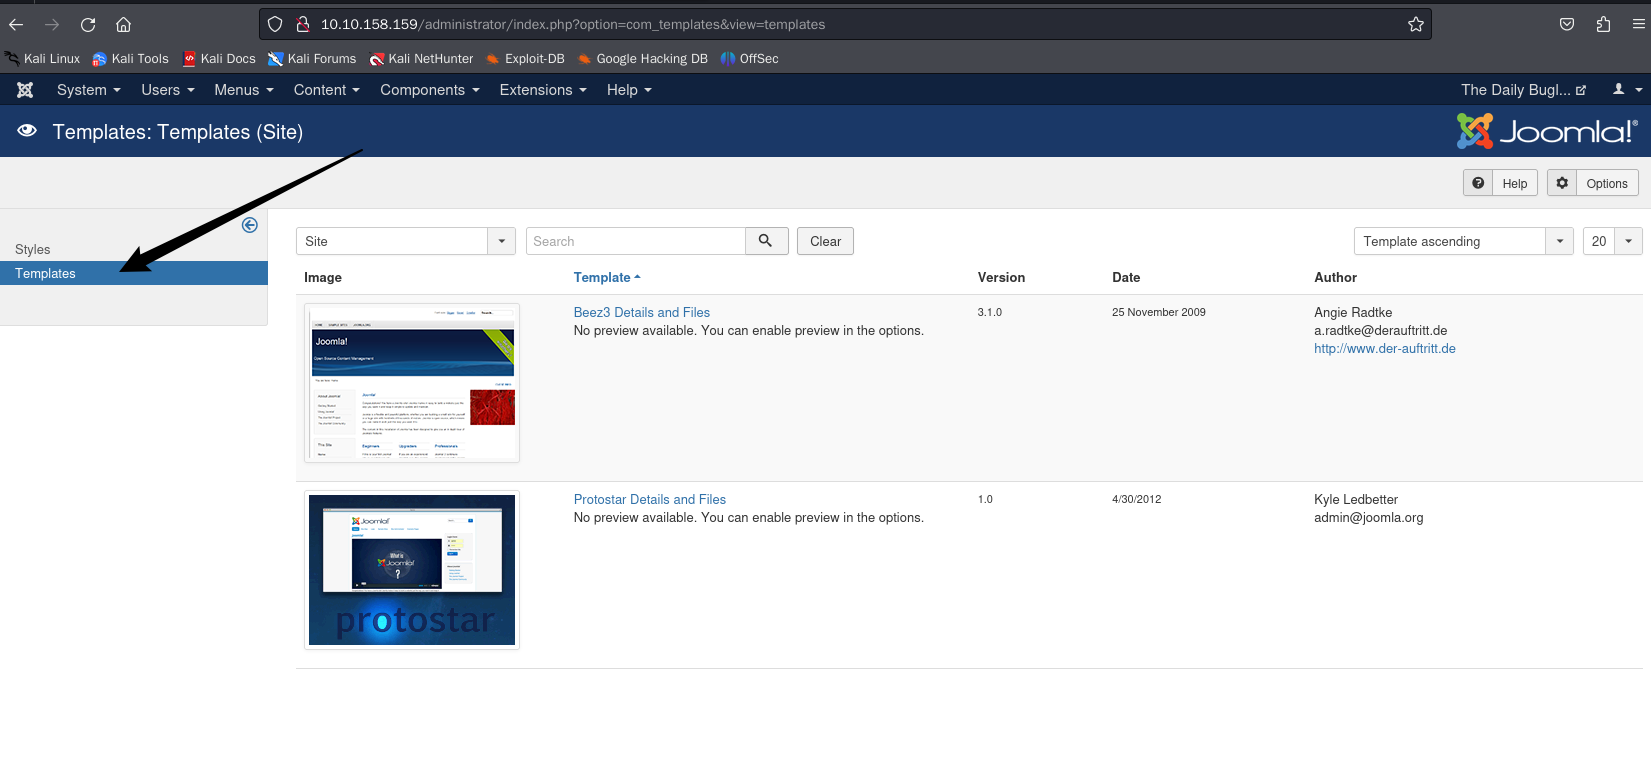Click the Beez3 template thumbnail
The width and height of the screenshot is (1651, 769).
[x=412, y=383]
